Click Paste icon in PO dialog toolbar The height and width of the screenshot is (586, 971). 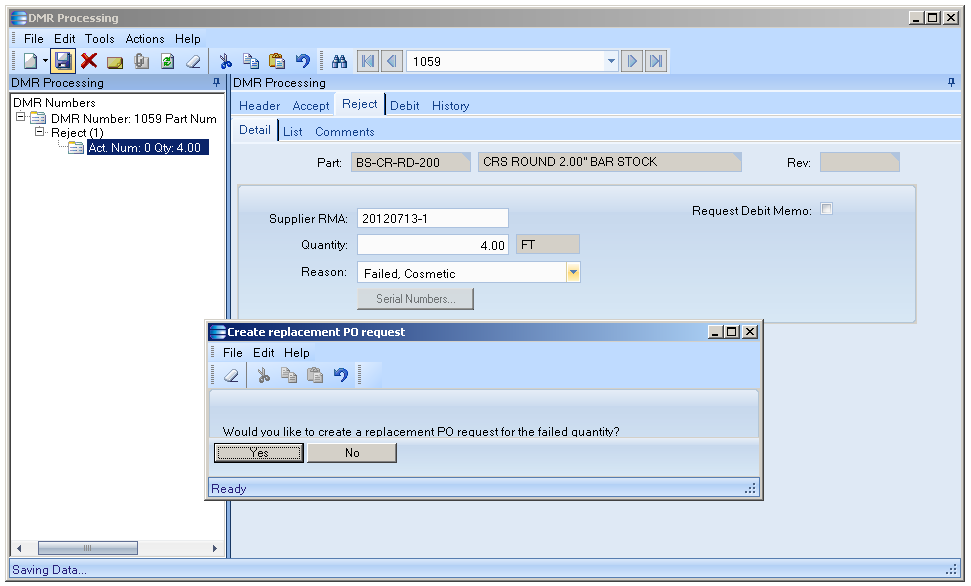pyautogui.click(x=315, y=375)
